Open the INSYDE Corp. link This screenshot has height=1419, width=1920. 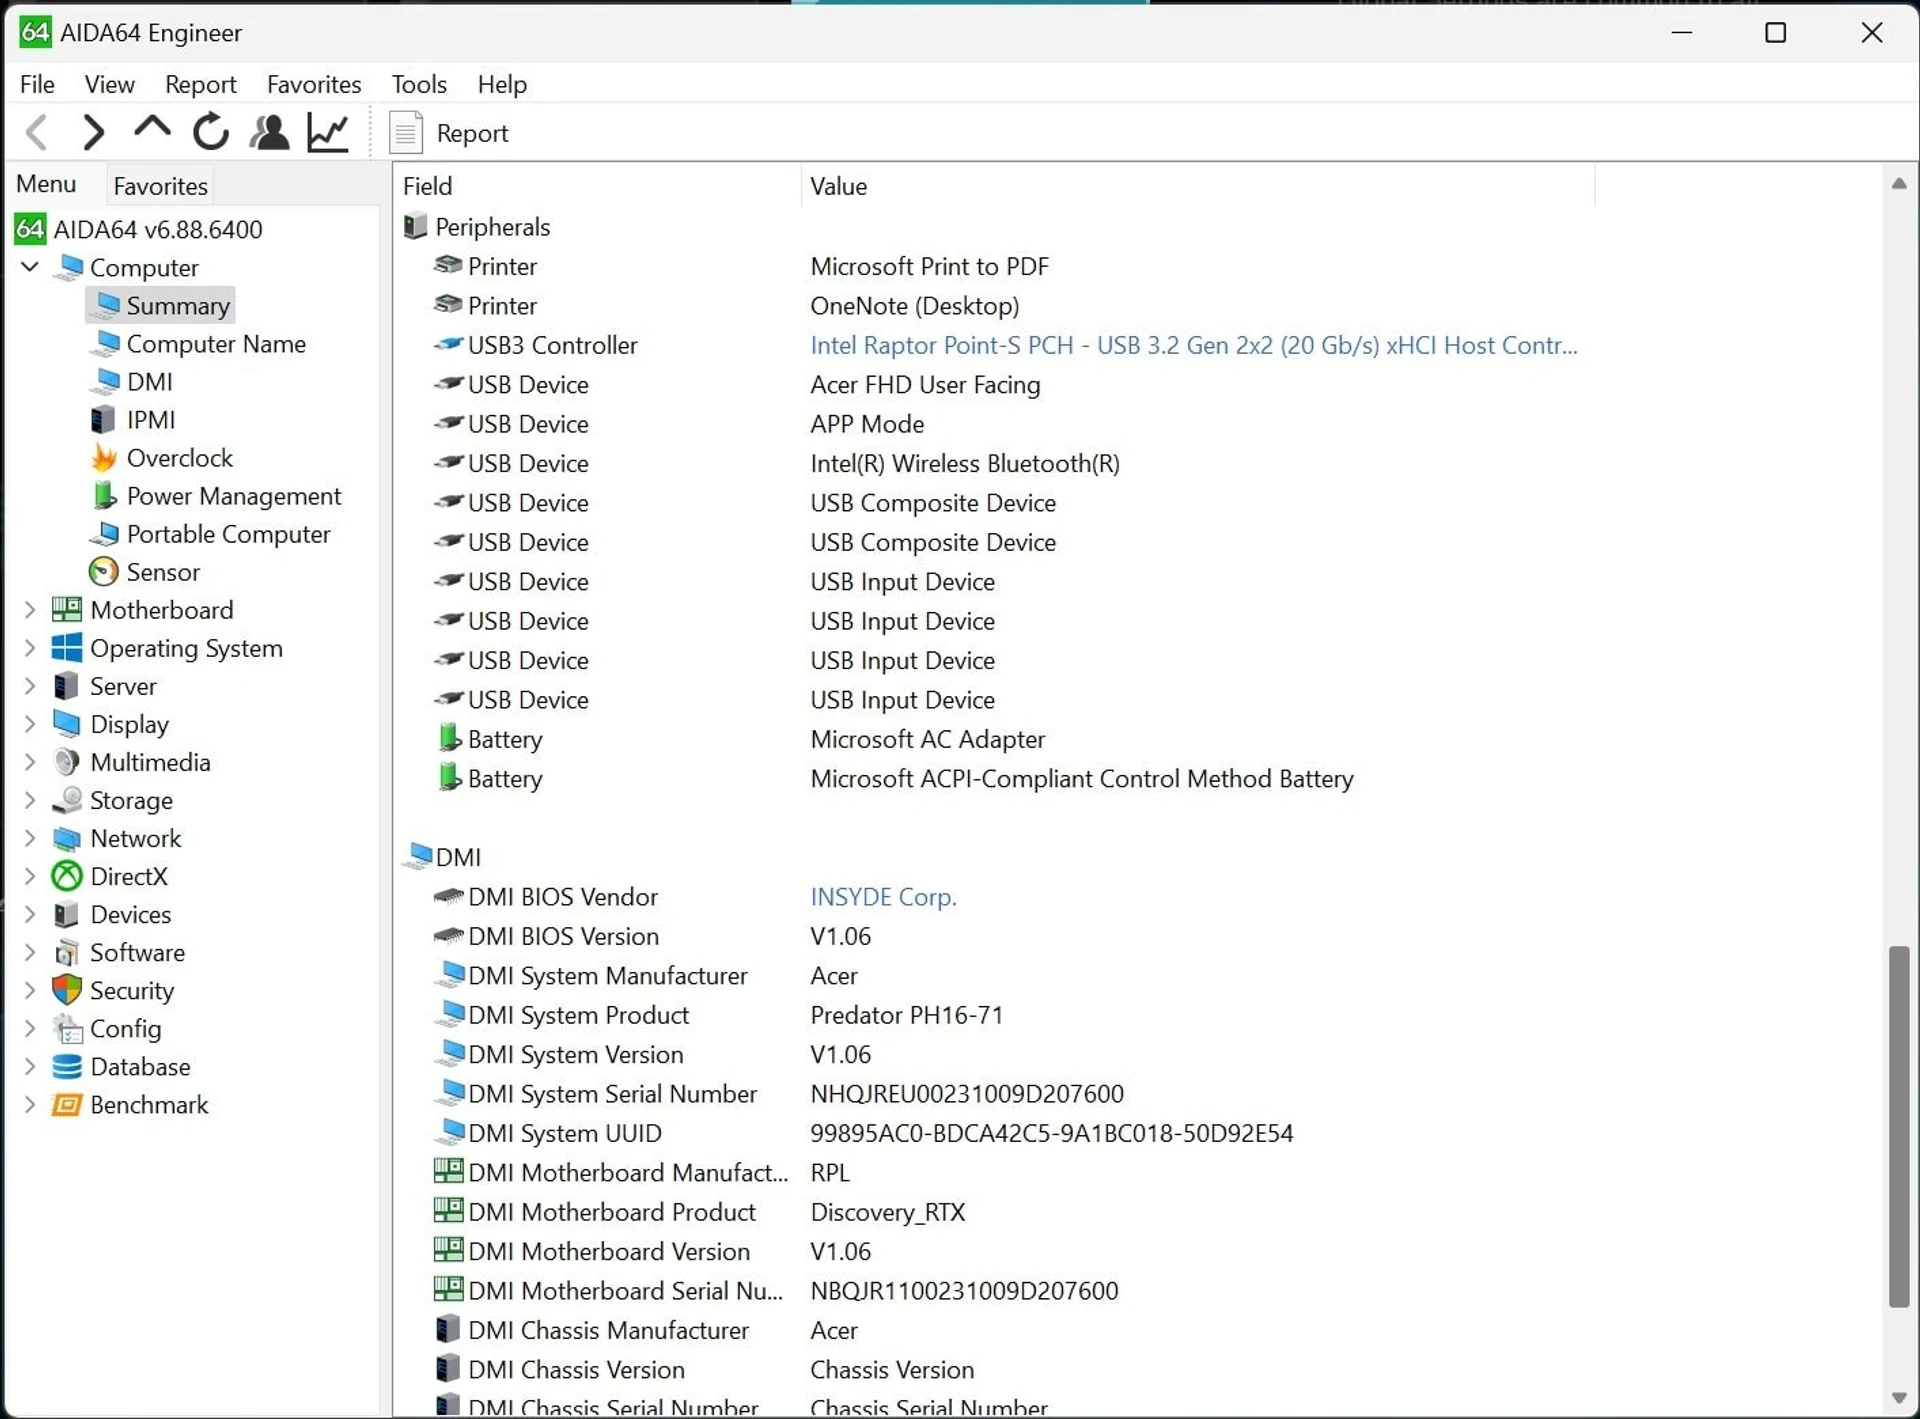tap(883, 897)
